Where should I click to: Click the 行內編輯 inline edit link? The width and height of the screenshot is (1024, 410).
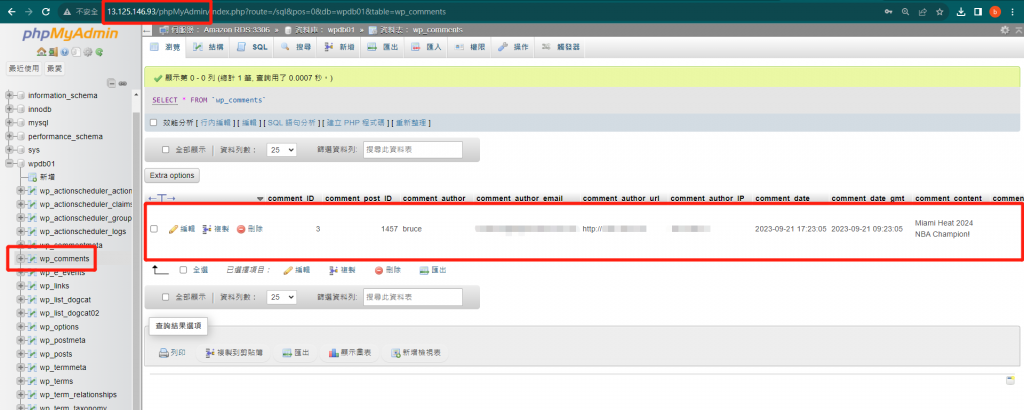click(215, 123)
